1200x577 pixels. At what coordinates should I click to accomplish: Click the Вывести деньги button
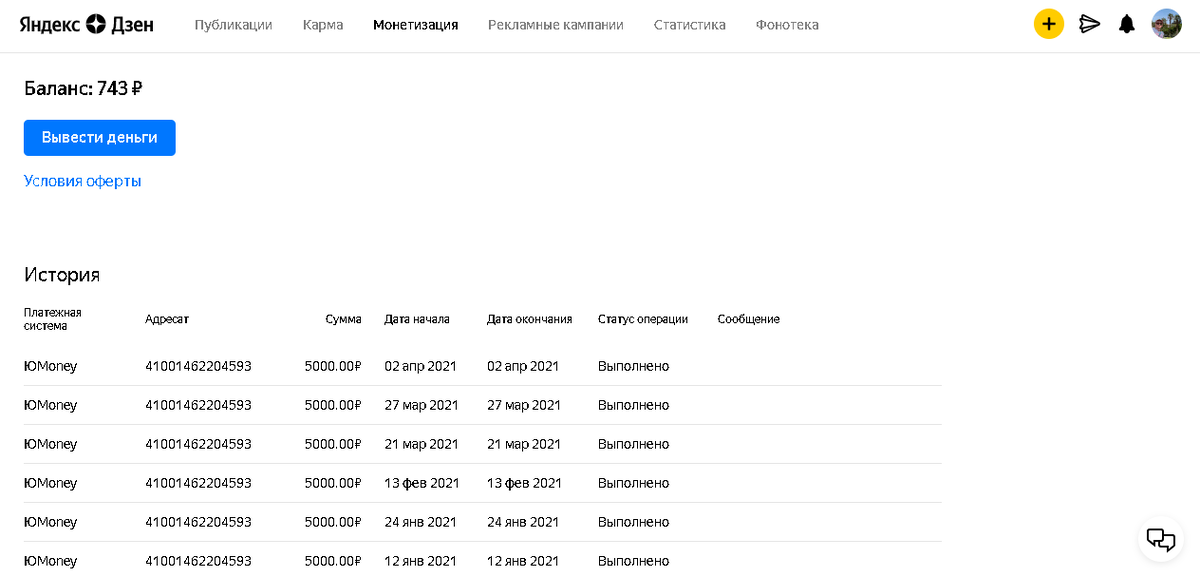[100, 138]
